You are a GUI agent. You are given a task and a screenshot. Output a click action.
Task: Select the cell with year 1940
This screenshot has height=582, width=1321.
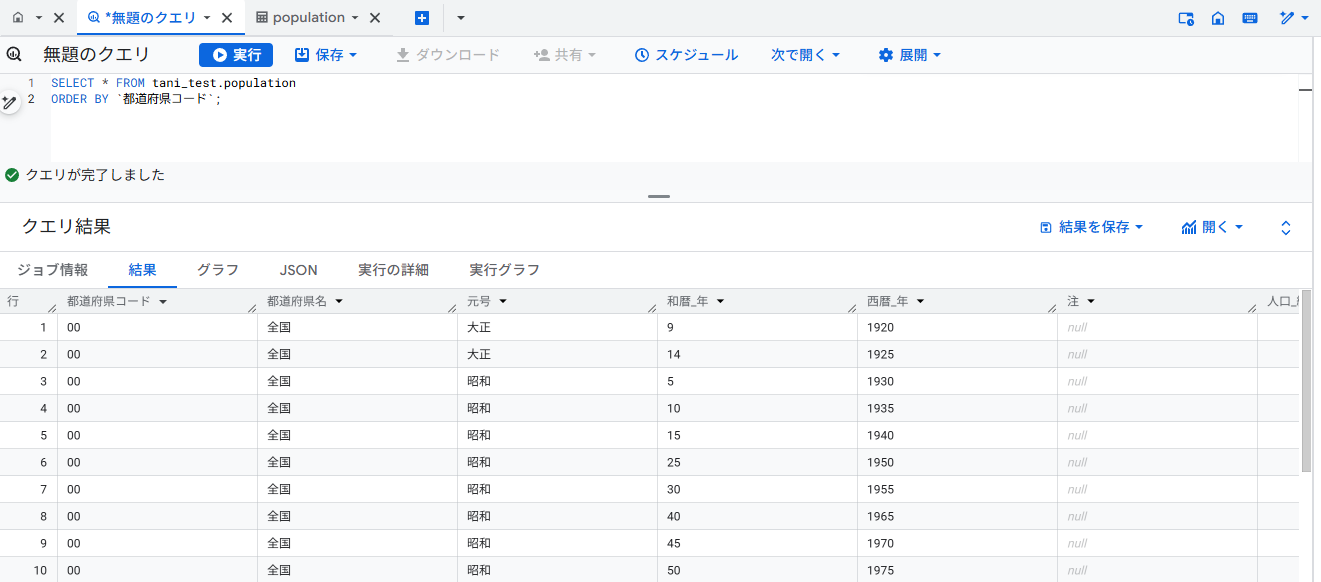tap(957, 435)
